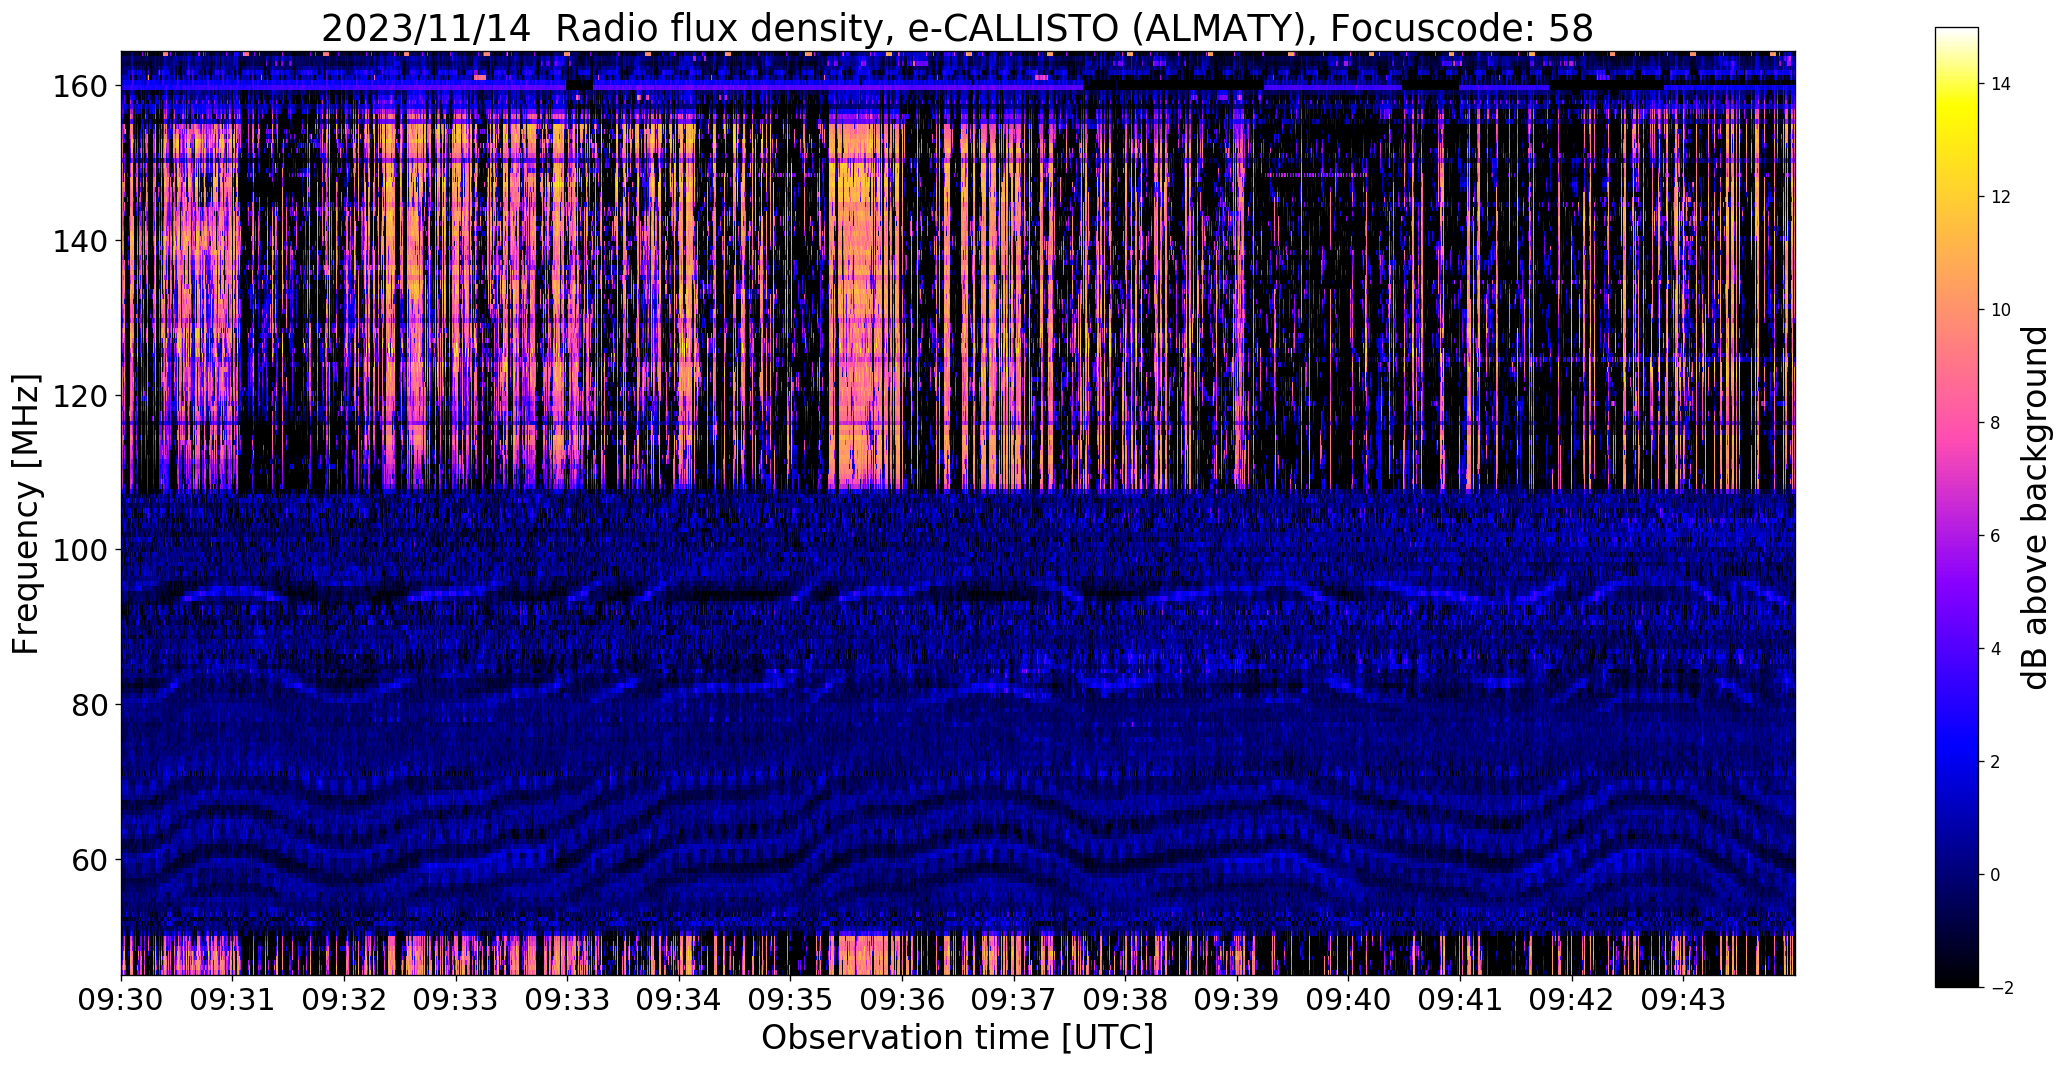Click the colorbar tick label 2
The height and width of the screenshot is (1067, 2066).
pyautogui.click(x=1996, y=762)
